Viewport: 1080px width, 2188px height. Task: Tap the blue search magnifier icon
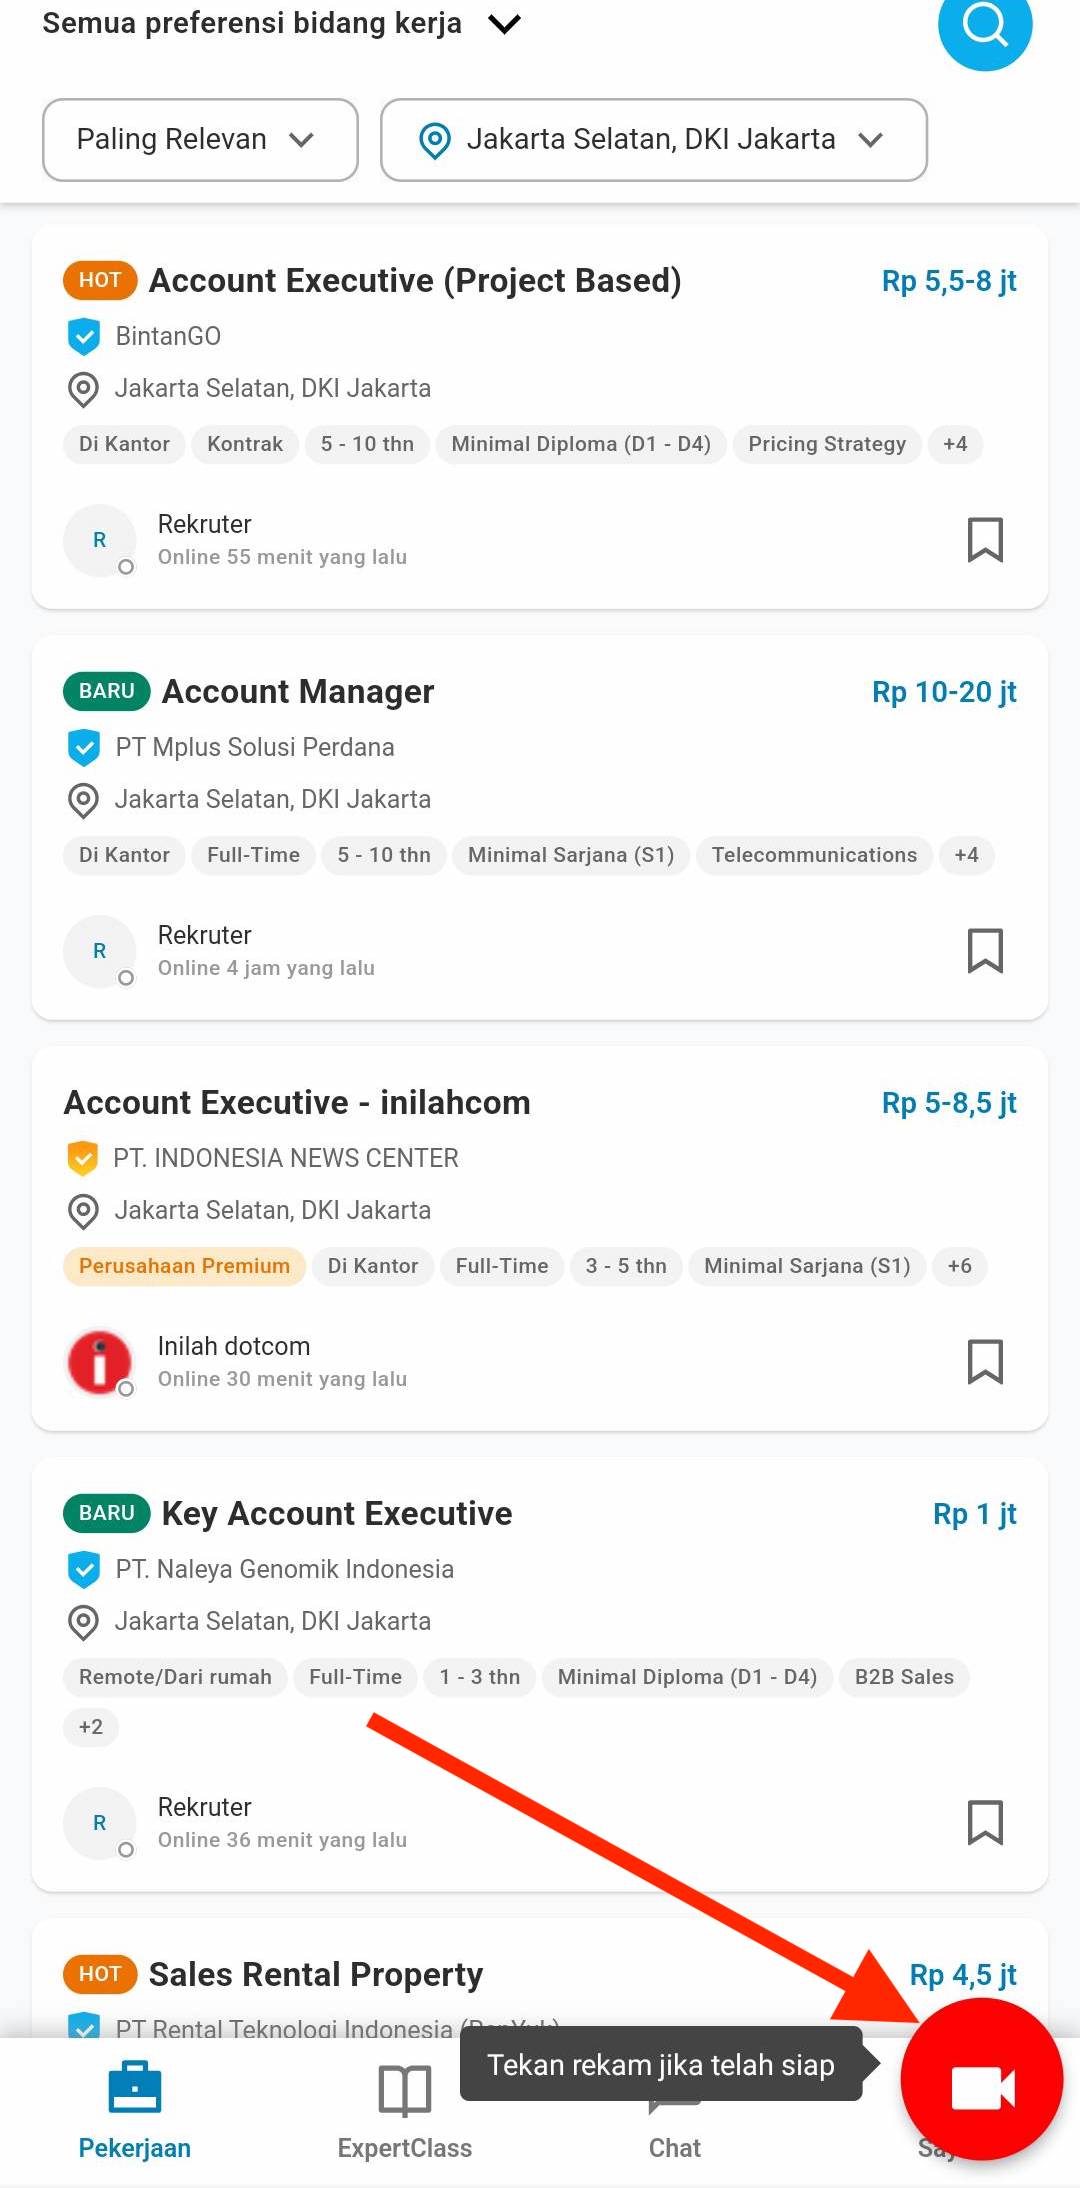click(x=985, y=24)
